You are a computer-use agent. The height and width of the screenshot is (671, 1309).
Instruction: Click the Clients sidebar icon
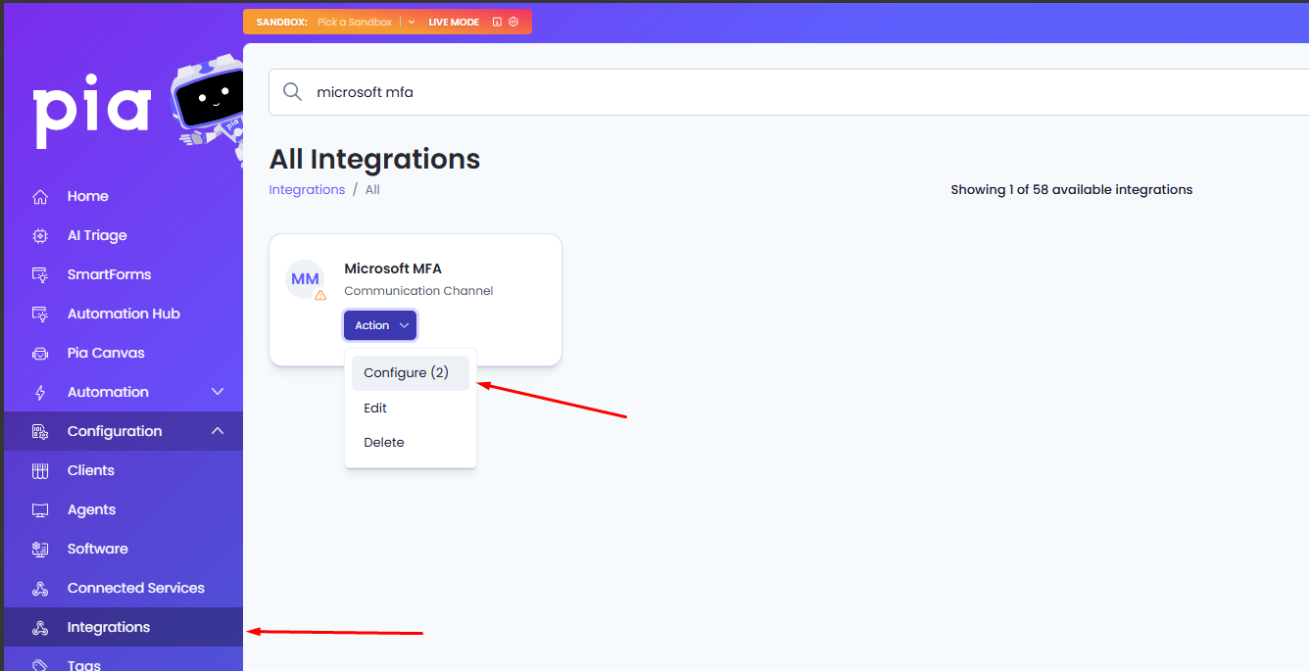pyautogui.click(x=40, y=471)
